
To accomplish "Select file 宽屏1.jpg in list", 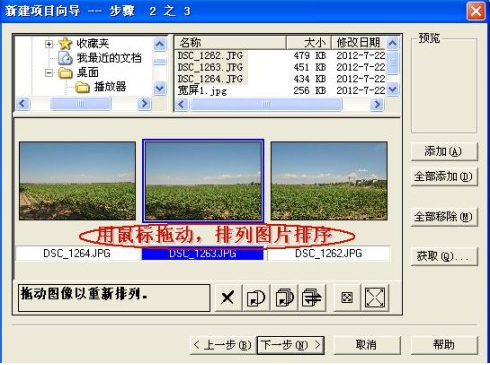I will (x=203, y=90).
